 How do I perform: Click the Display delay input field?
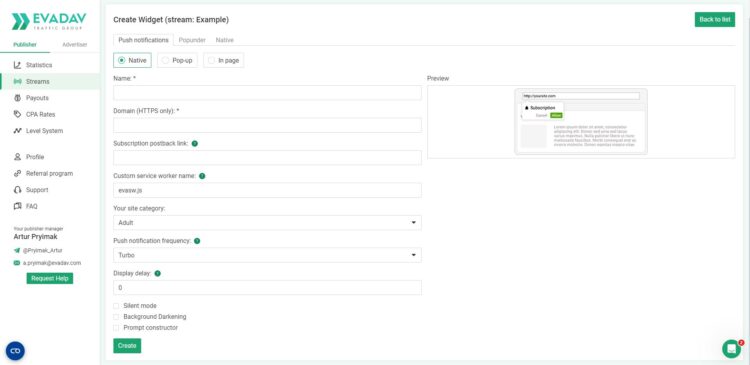click(267, 288)
